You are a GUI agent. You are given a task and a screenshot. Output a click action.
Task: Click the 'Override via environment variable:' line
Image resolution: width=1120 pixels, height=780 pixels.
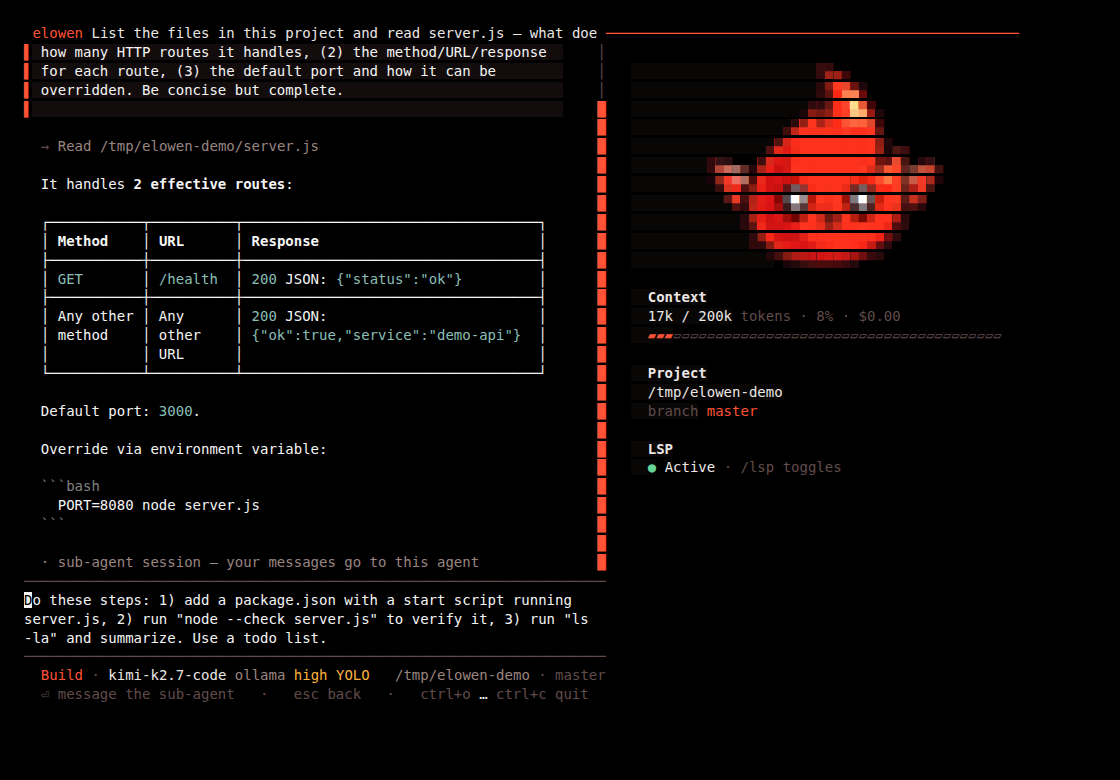coord(184,449)
